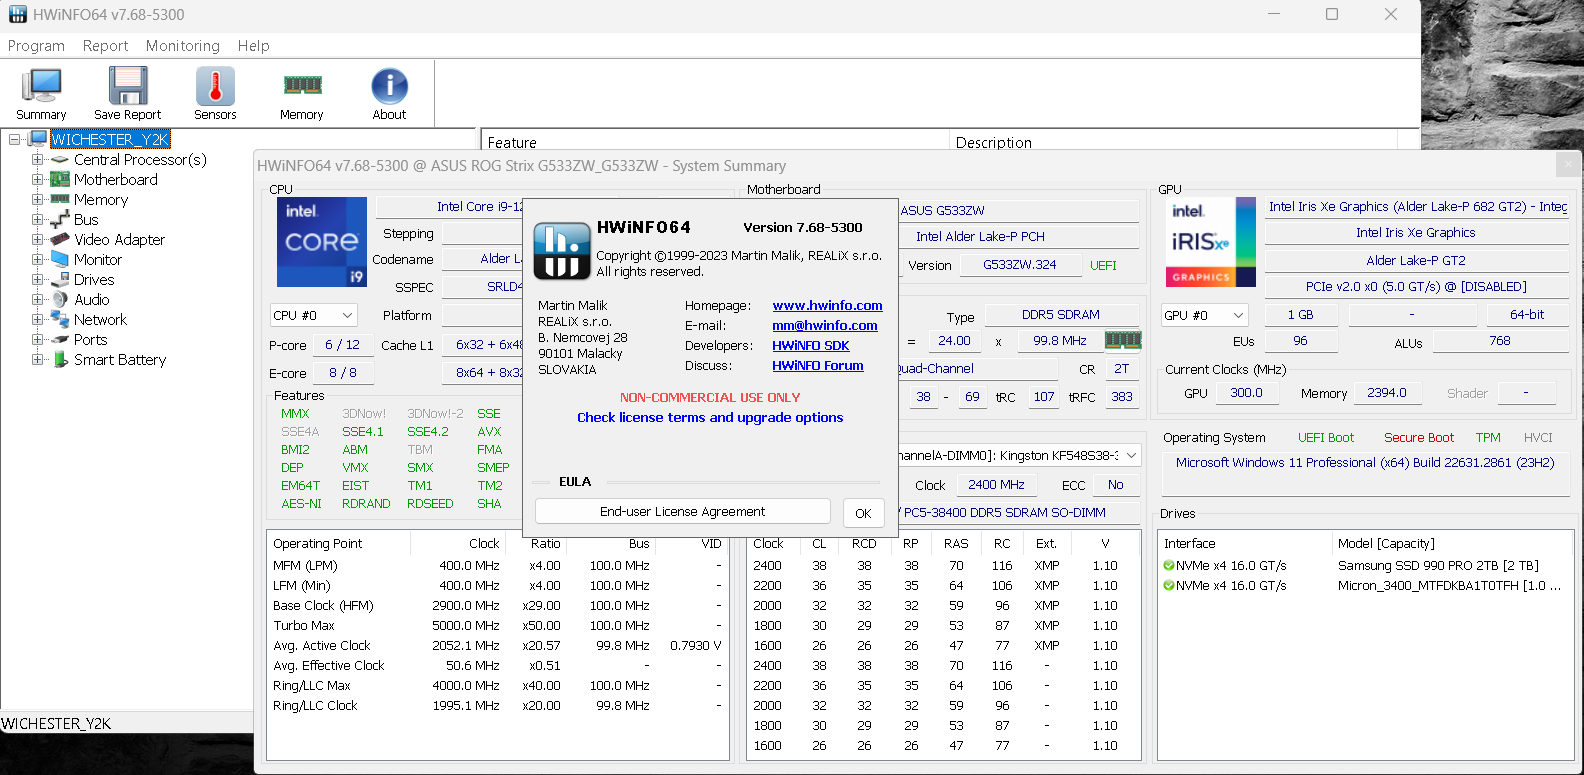Click the TPM indicator

1488,437
